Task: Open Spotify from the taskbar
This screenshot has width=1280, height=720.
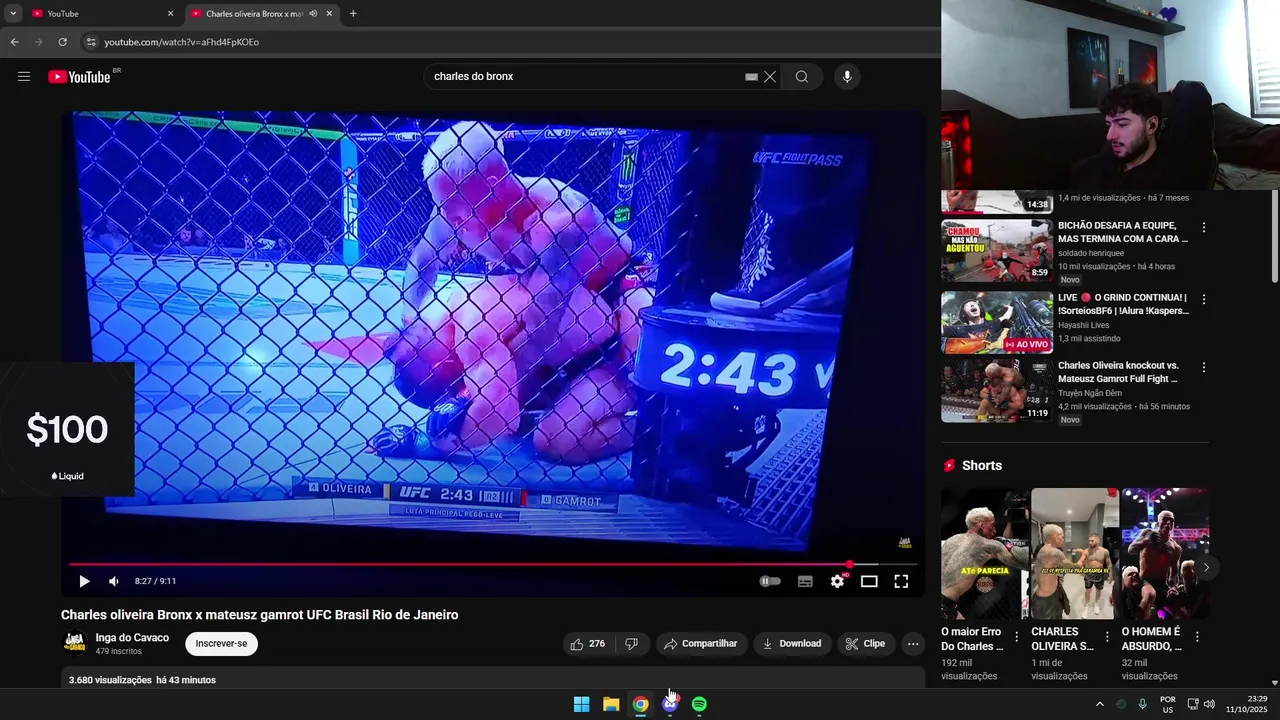Action: (x=699, y=704)
